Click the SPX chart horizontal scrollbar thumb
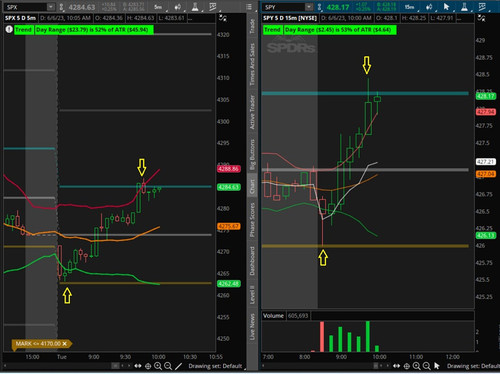Viewport: 500px width, 374px height. click(115, 366)
